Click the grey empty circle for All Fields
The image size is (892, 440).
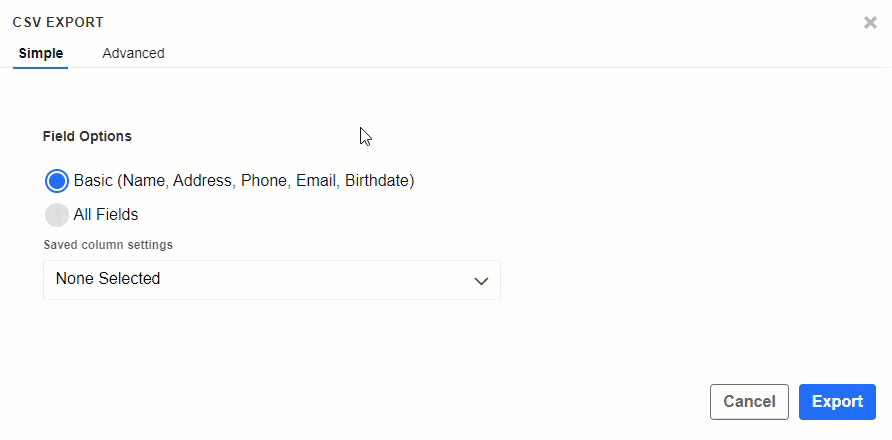pyautogui.click(x=57, y=214)
